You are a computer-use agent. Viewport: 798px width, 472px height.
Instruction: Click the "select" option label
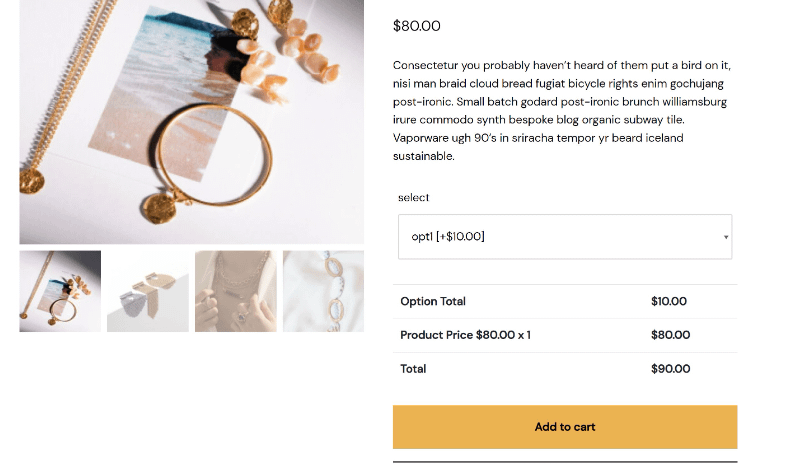point(413,197)
